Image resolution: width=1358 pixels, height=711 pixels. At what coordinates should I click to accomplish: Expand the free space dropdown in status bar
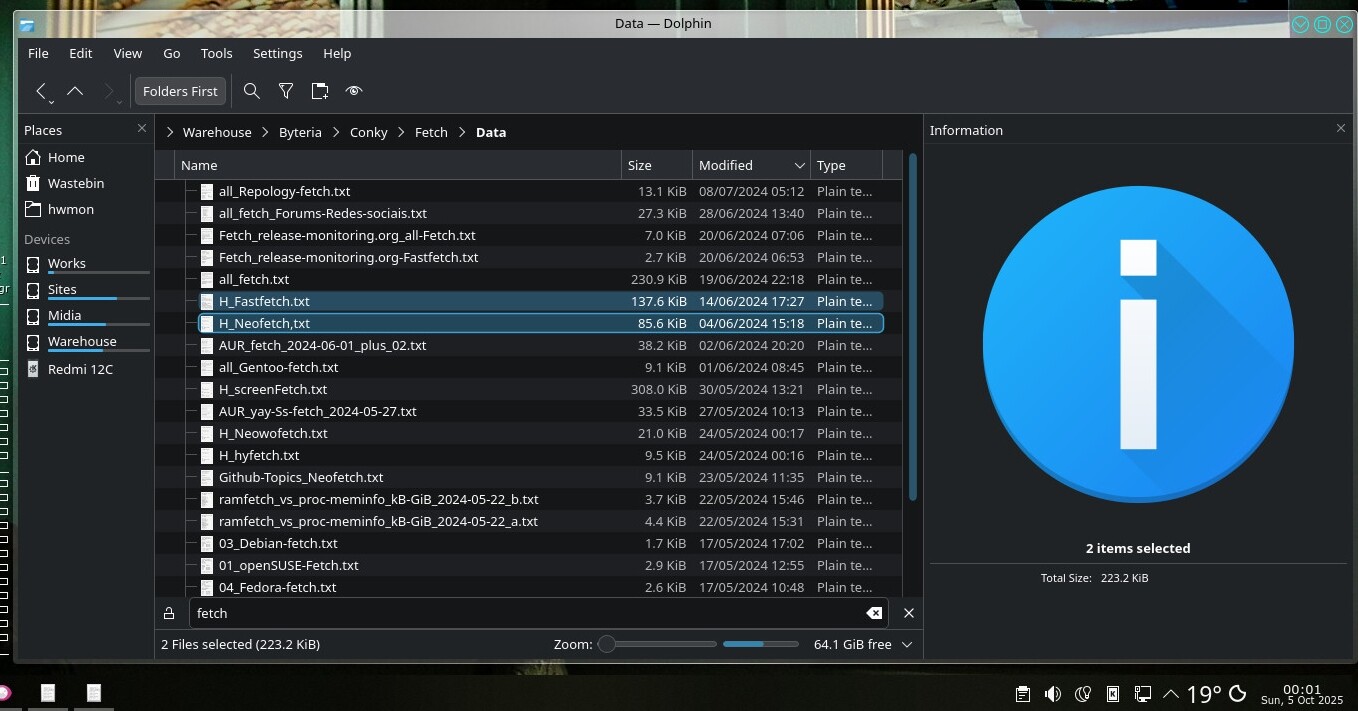pos(907,644)
